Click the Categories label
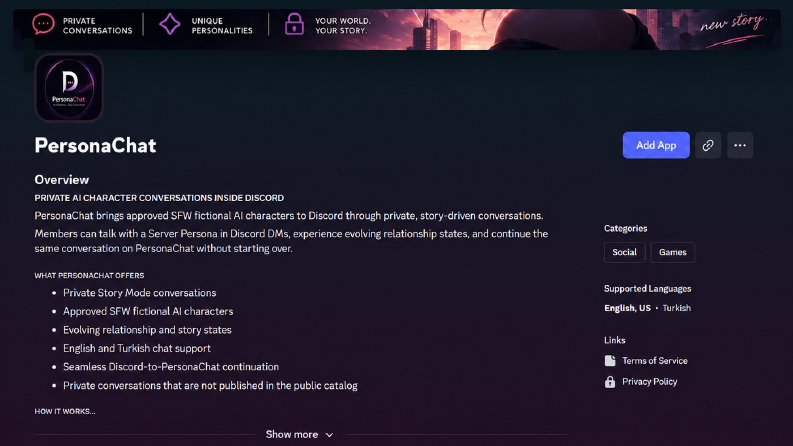The width and height of the screenshot is (793, 446). tap(626, 229)
